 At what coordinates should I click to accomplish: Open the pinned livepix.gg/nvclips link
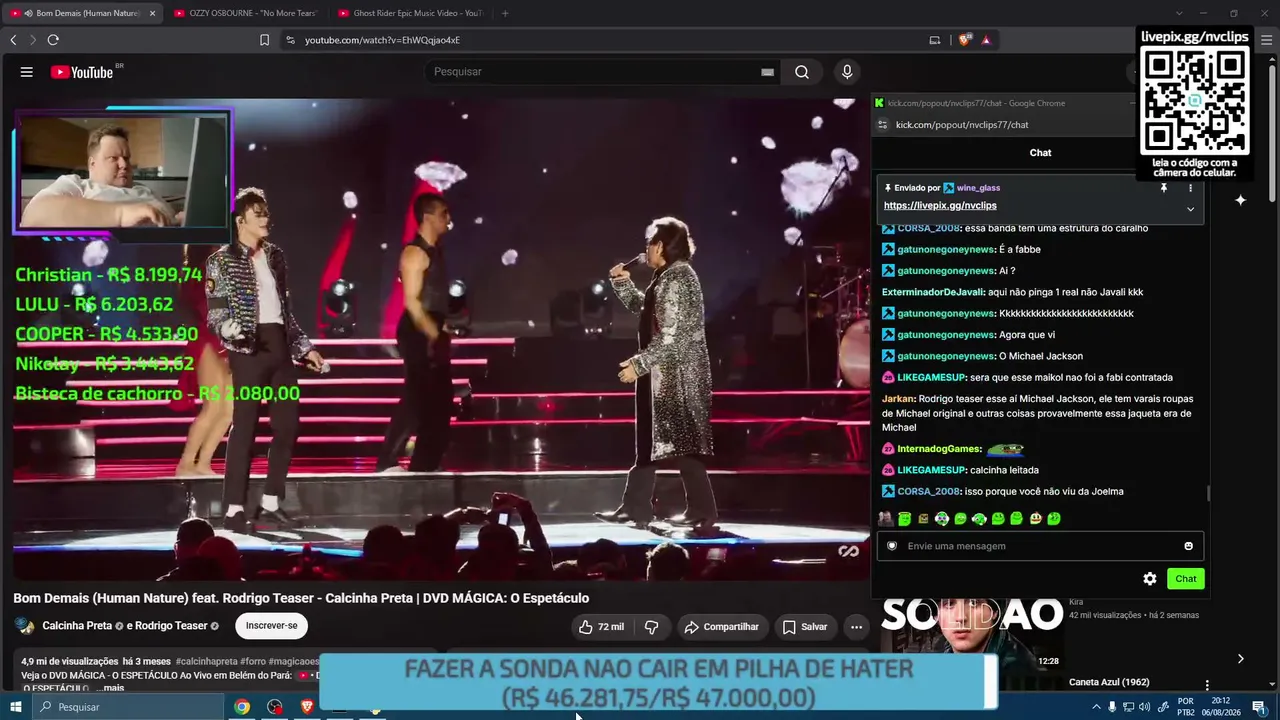click(x=940, y=205)
